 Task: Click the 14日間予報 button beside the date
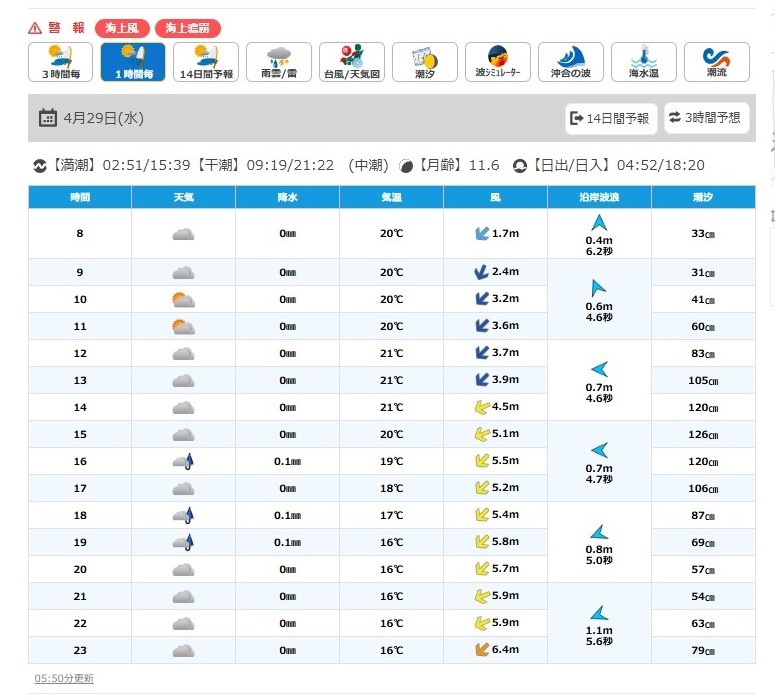coord(609,118)
